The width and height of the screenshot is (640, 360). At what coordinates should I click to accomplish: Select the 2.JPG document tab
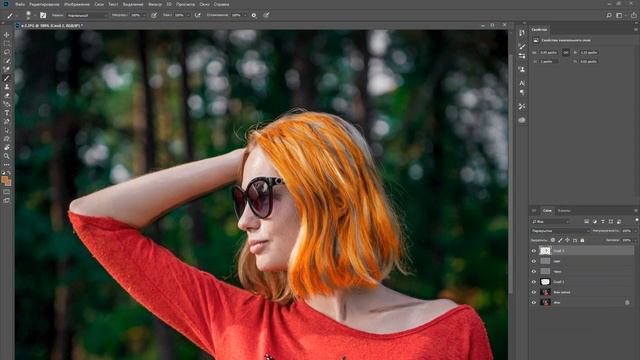[x=51, y=26]
